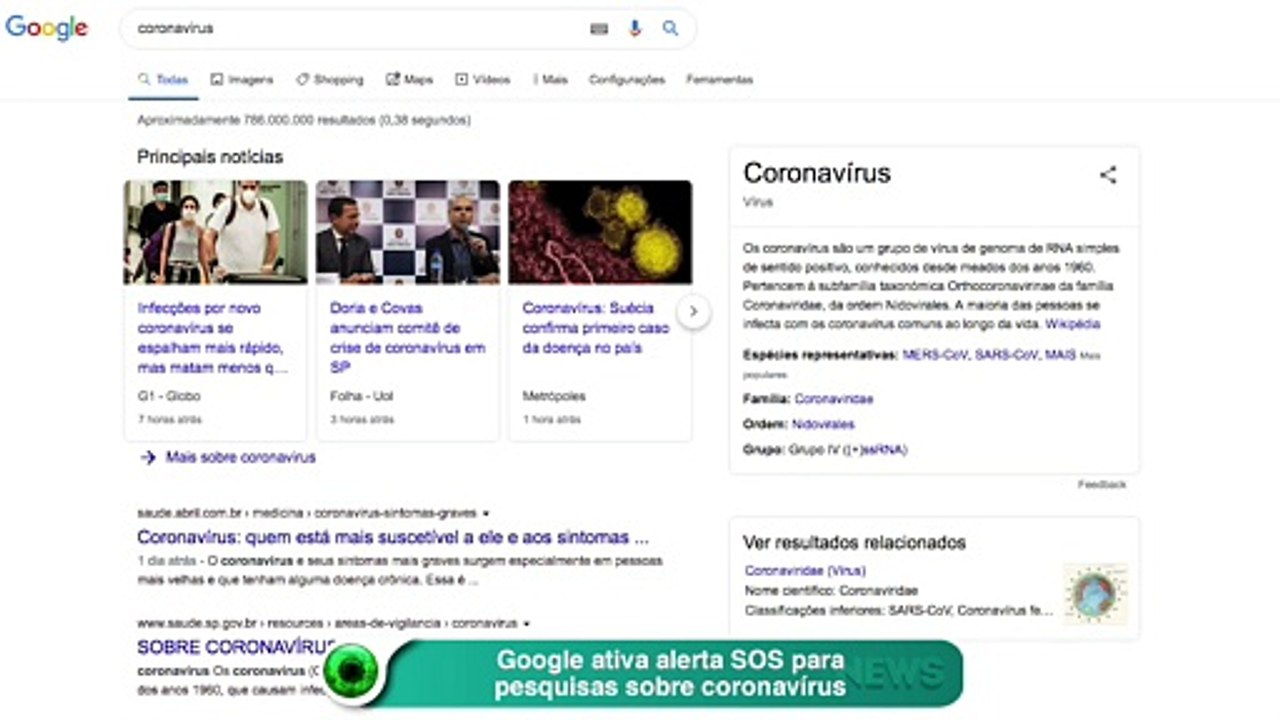
Task: Open the on-screen keyboard icon in search bar
Action: pyautogui.click(x=599, y=29)
